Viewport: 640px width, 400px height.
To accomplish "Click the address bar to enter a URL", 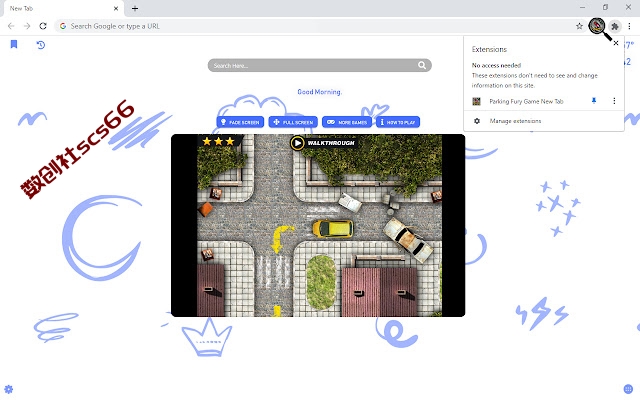I will [320, 26].
